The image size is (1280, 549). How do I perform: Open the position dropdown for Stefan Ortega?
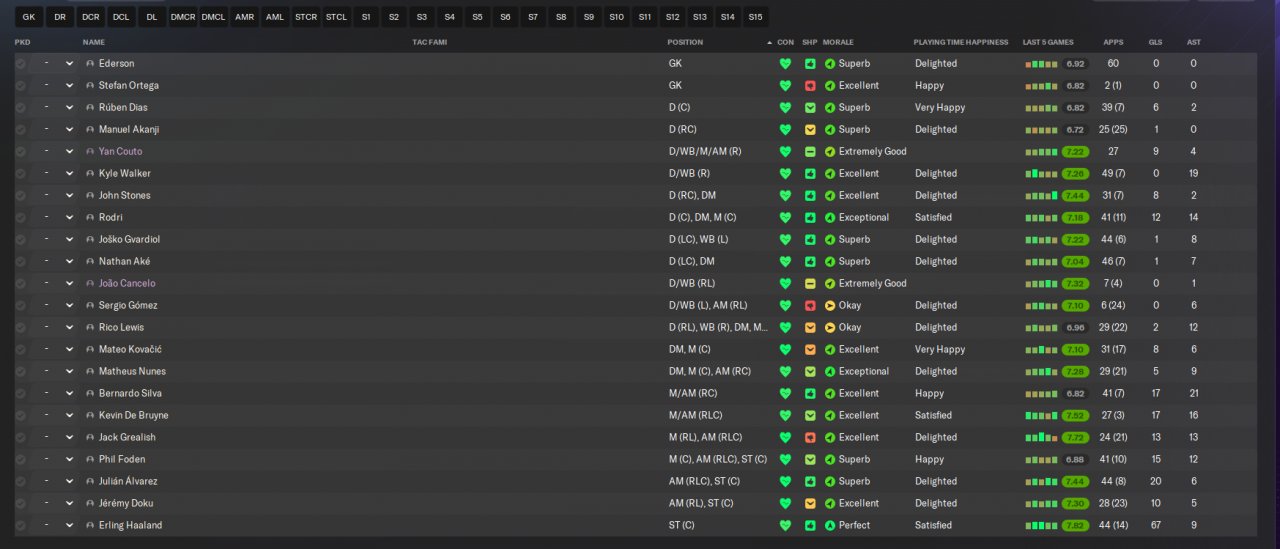pos(55,85)
